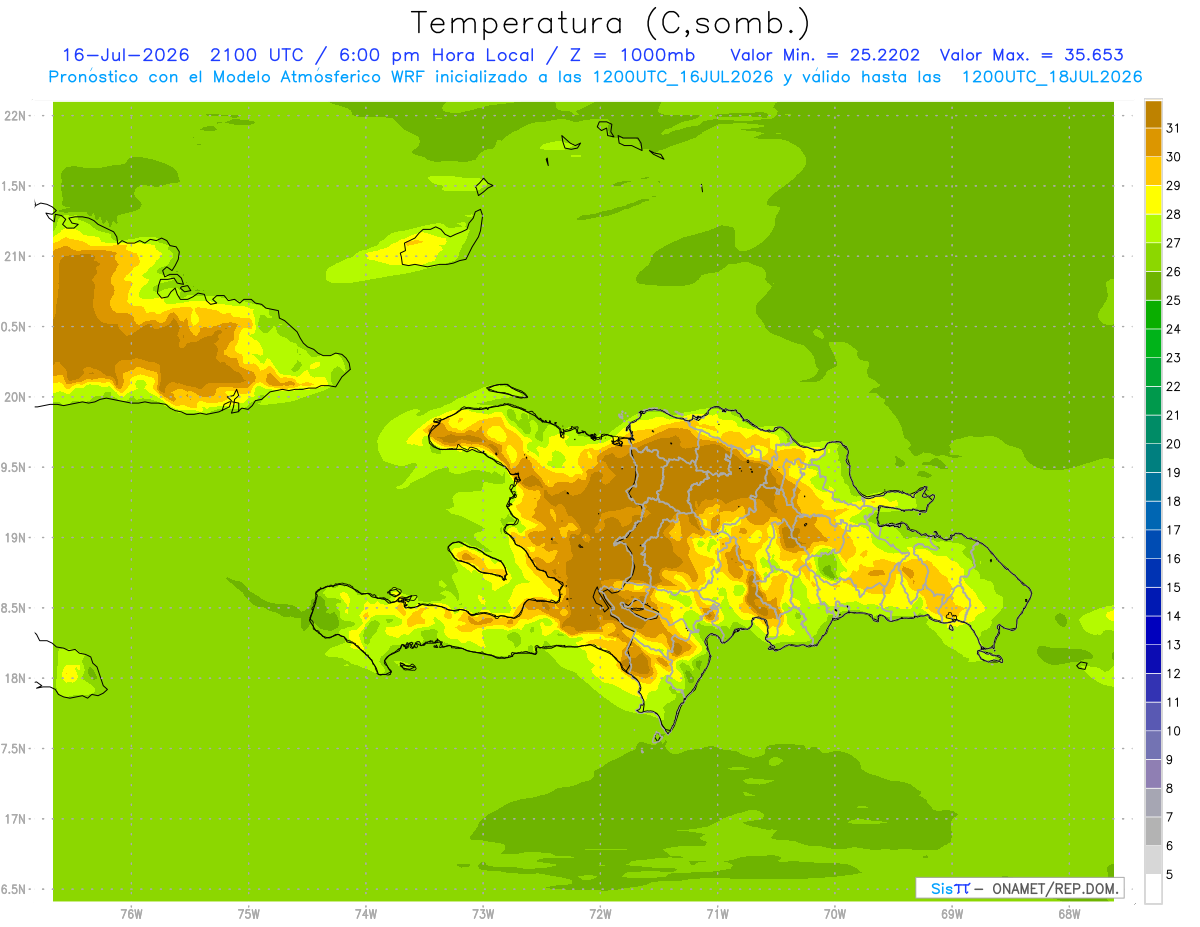Click the '20N' latitude label
The image size is (1200, 927).
coord(16,397)
